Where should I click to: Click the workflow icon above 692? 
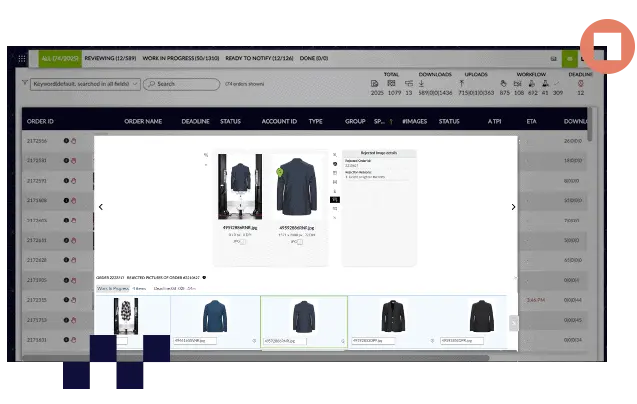point(532,83)
